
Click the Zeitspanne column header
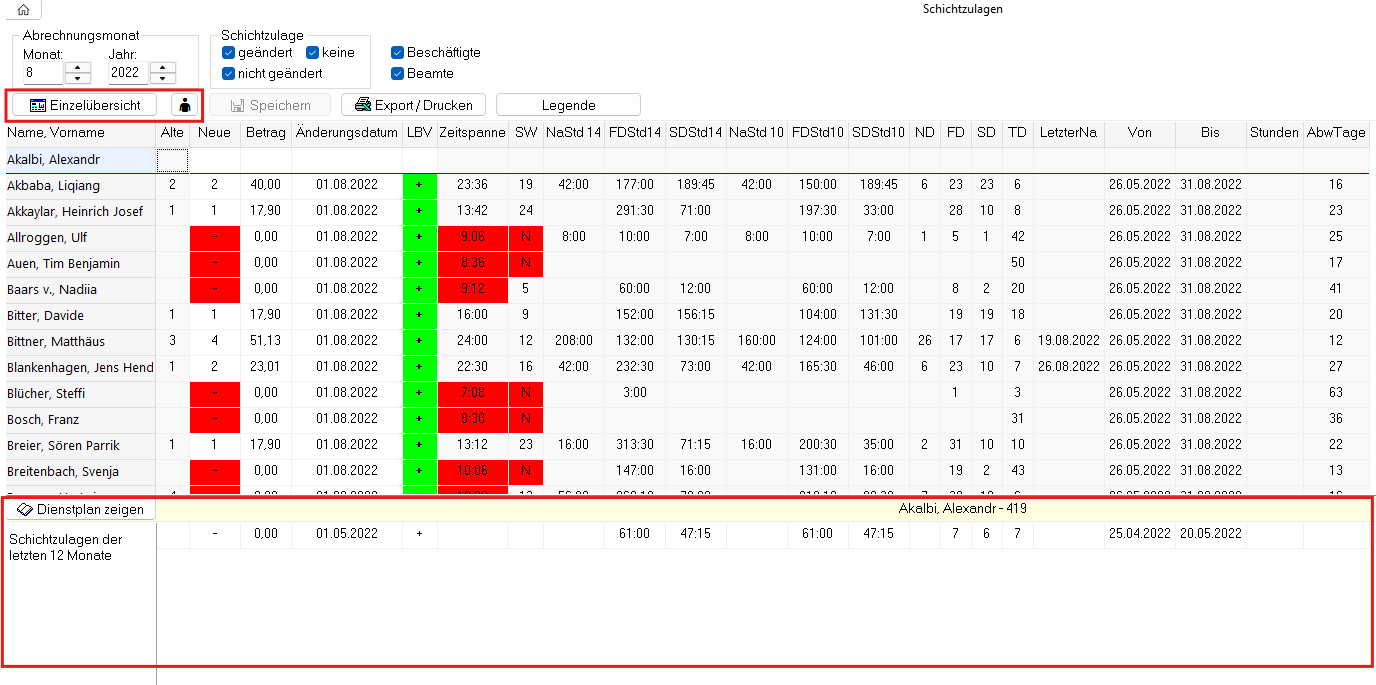473,133
